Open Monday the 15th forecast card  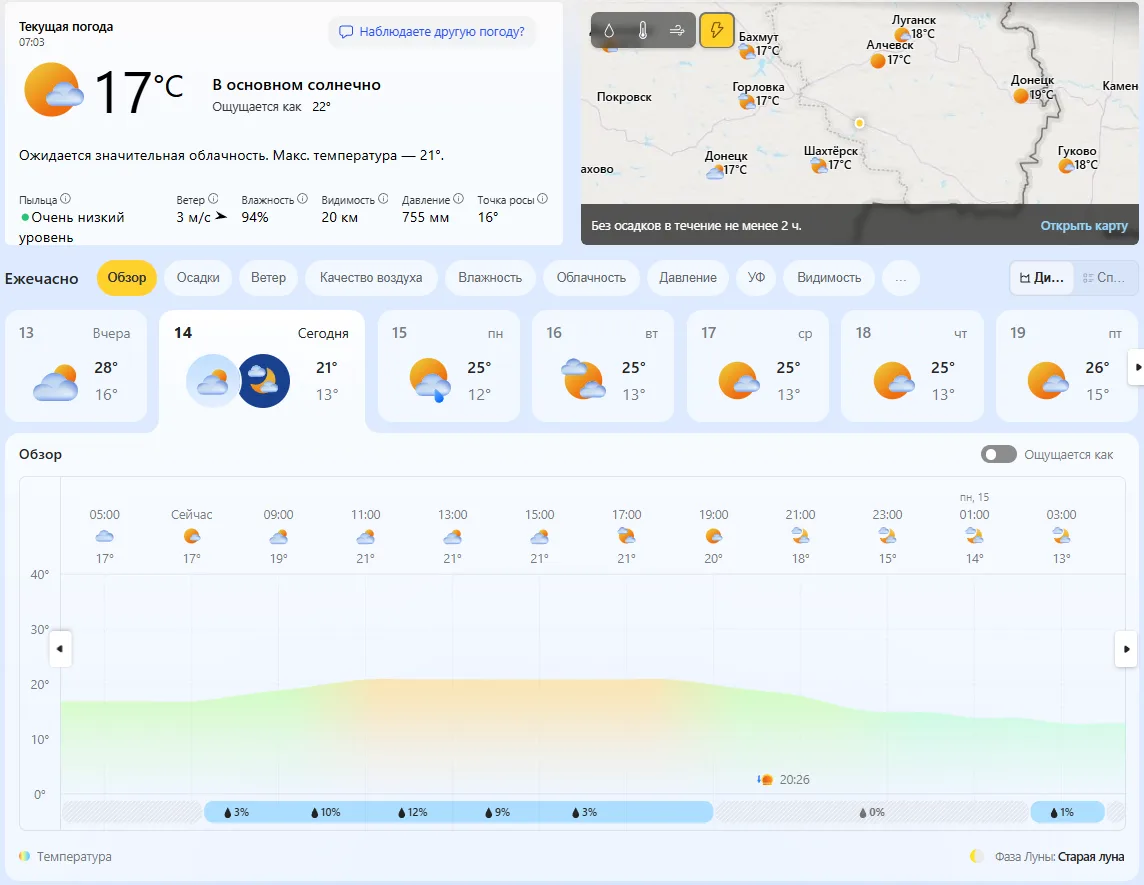coord(449,366)
